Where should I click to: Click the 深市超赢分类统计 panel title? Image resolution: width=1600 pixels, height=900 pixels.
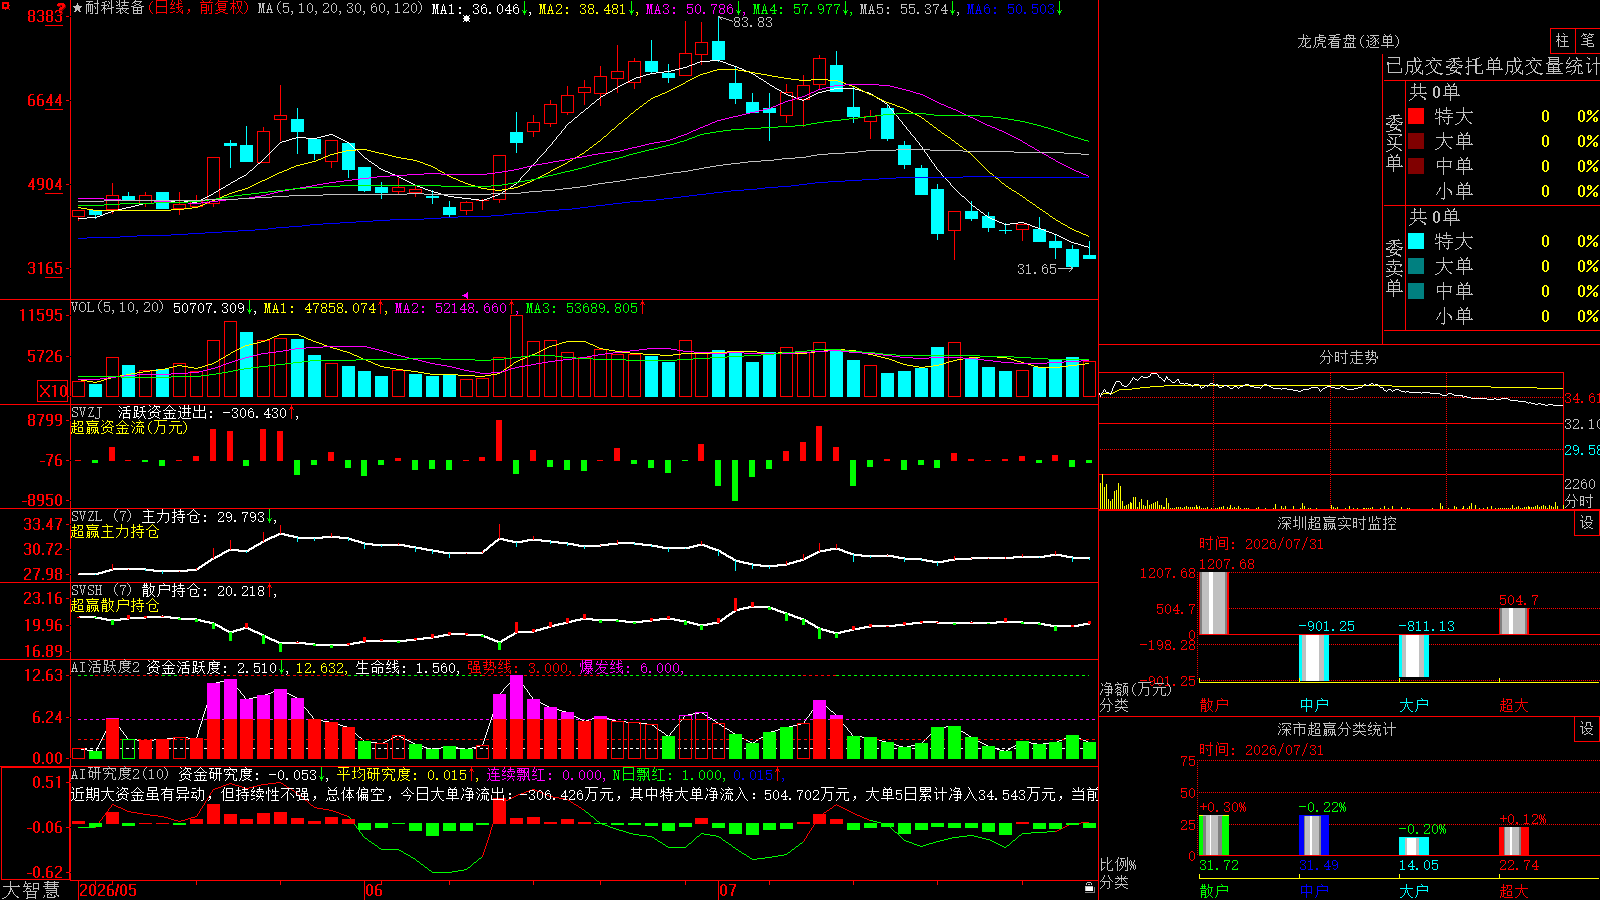pos(1337,729)
